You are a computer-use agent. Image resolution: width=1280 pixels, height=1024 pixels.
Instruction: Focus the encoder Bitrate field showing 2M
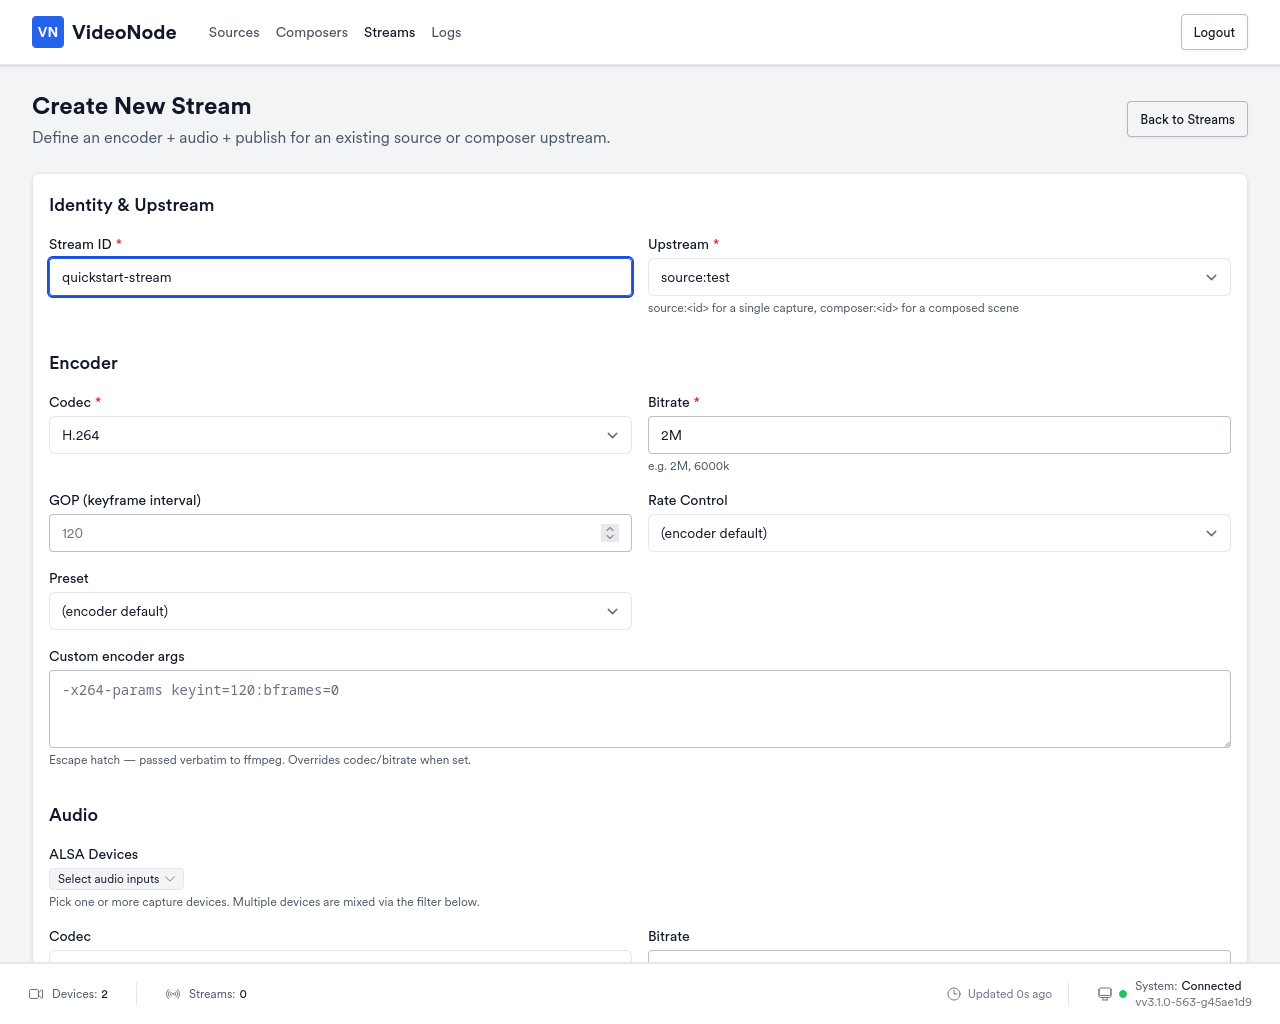pyautogui.click(x=939, y=435)
